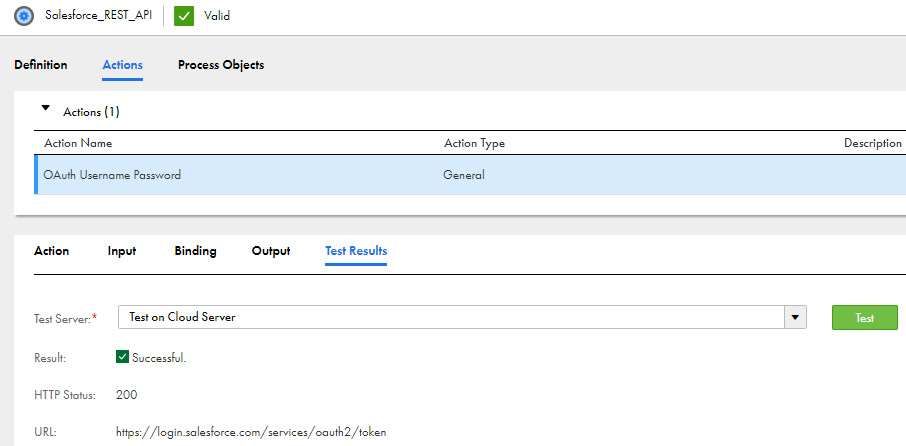Select the Test Results sub-tab
The image size is (906, 446).
click(356, 251)
